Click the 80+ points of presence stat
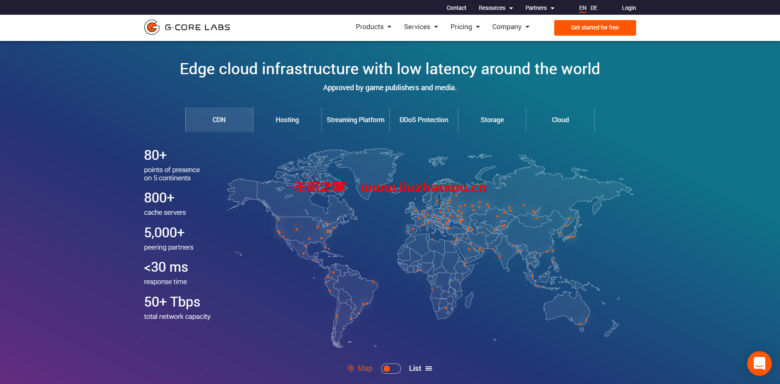This screenshot has width=780, height=384. [x=172, y=165]
